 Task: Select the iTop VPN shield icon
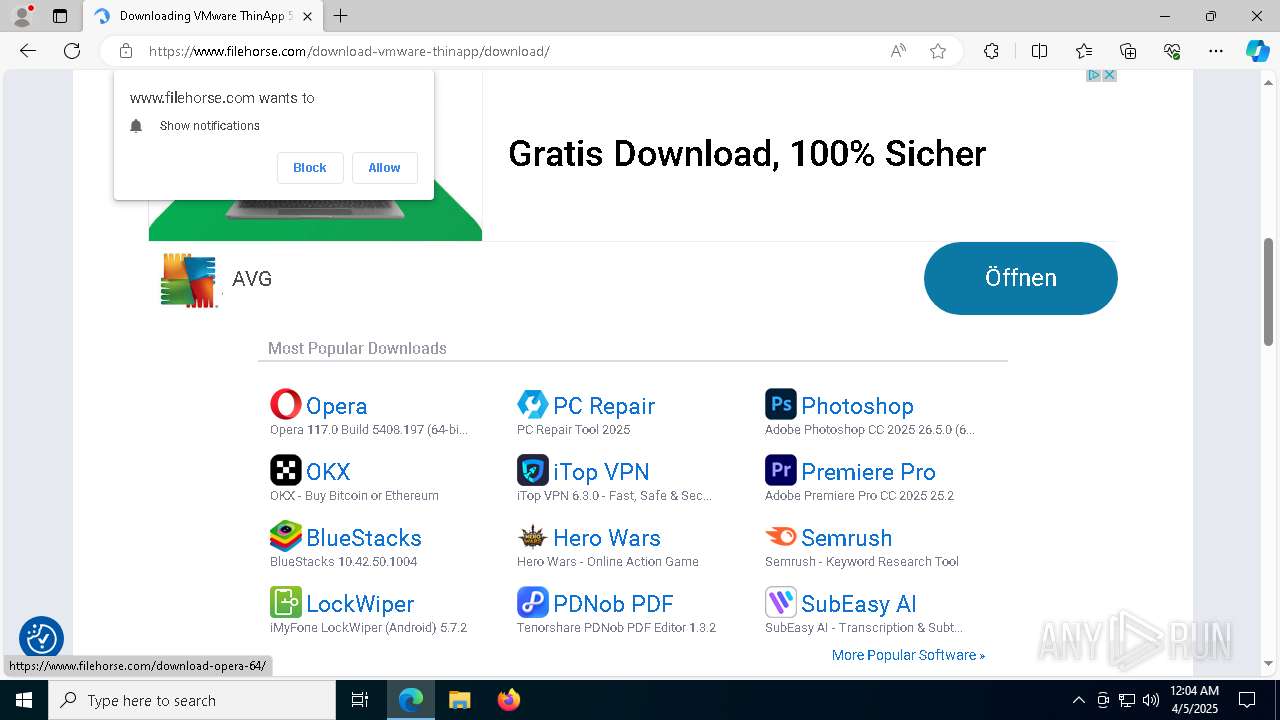533,470
